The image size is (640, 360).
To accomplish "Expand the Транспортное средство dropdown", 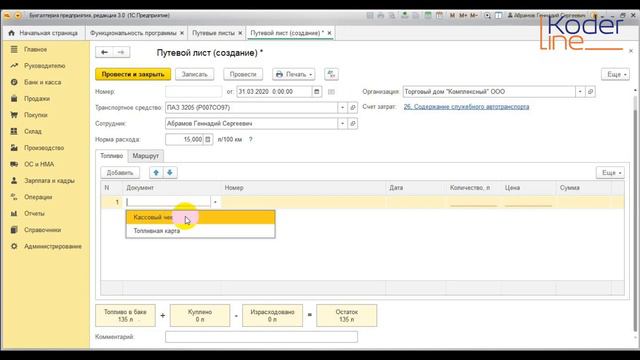I will [x=342, y=108].
